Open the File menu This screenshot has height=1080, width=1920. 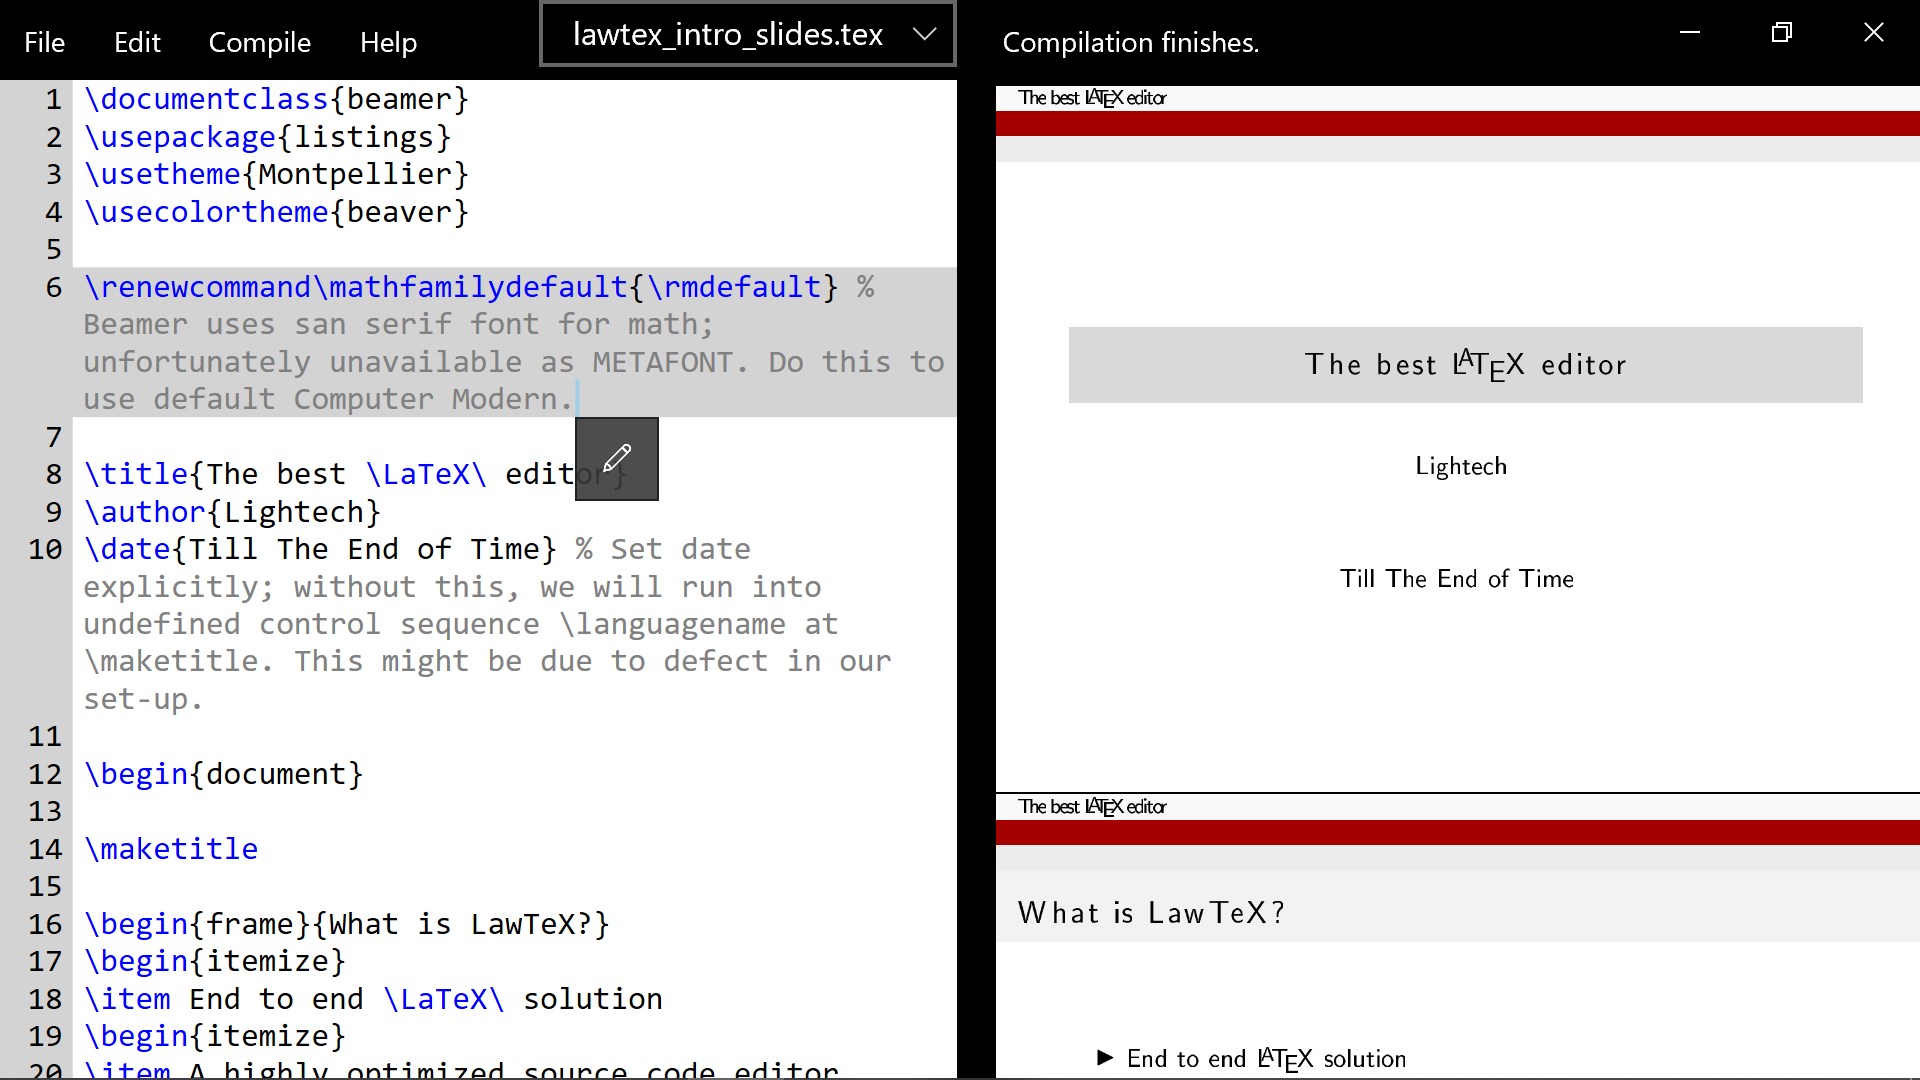(x=44, y=42)
